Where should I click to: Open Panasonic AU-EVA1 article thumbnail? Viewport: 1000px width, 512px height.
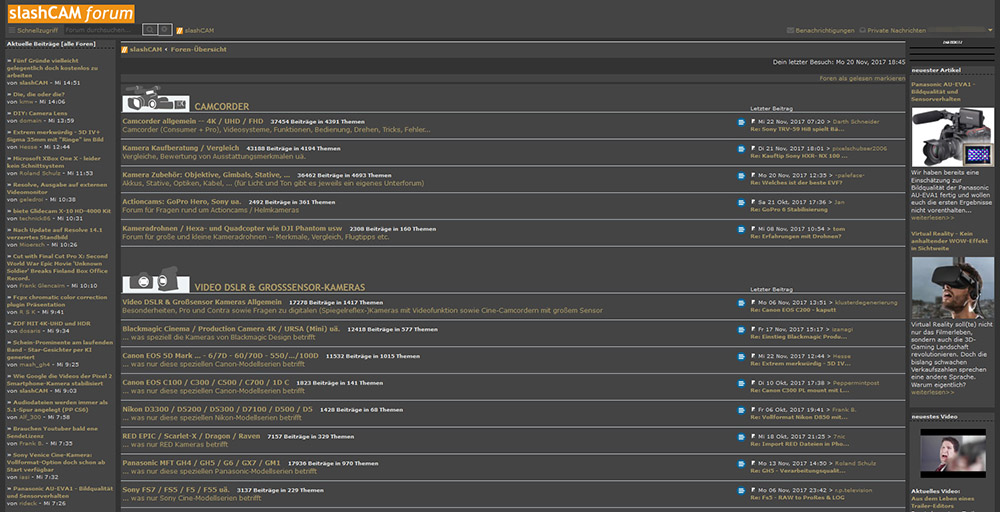pyautogui.click(x=952, y=136)
